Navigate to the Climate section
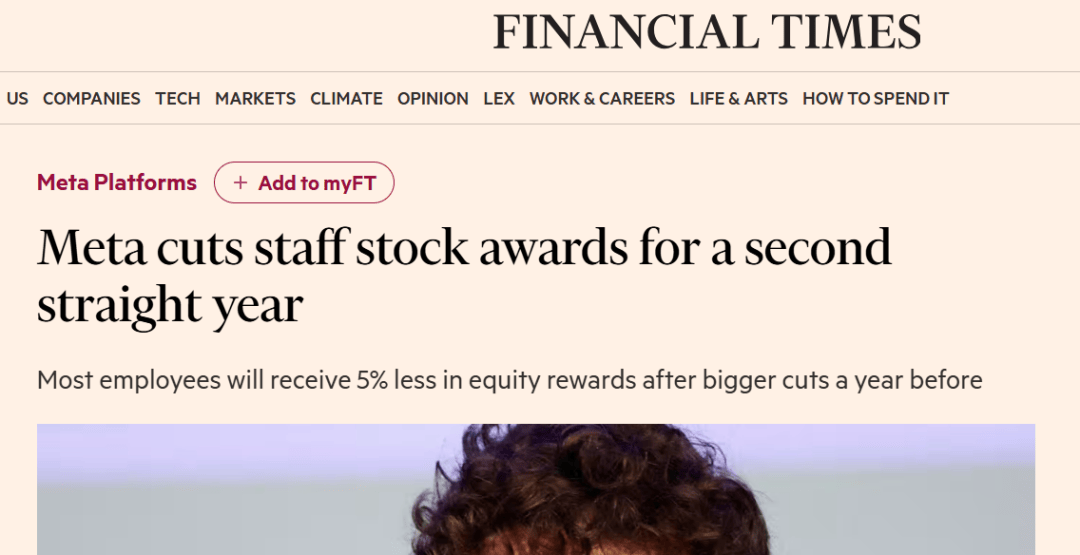This screenshot has height=555, width=1080. tap(346, 98)
